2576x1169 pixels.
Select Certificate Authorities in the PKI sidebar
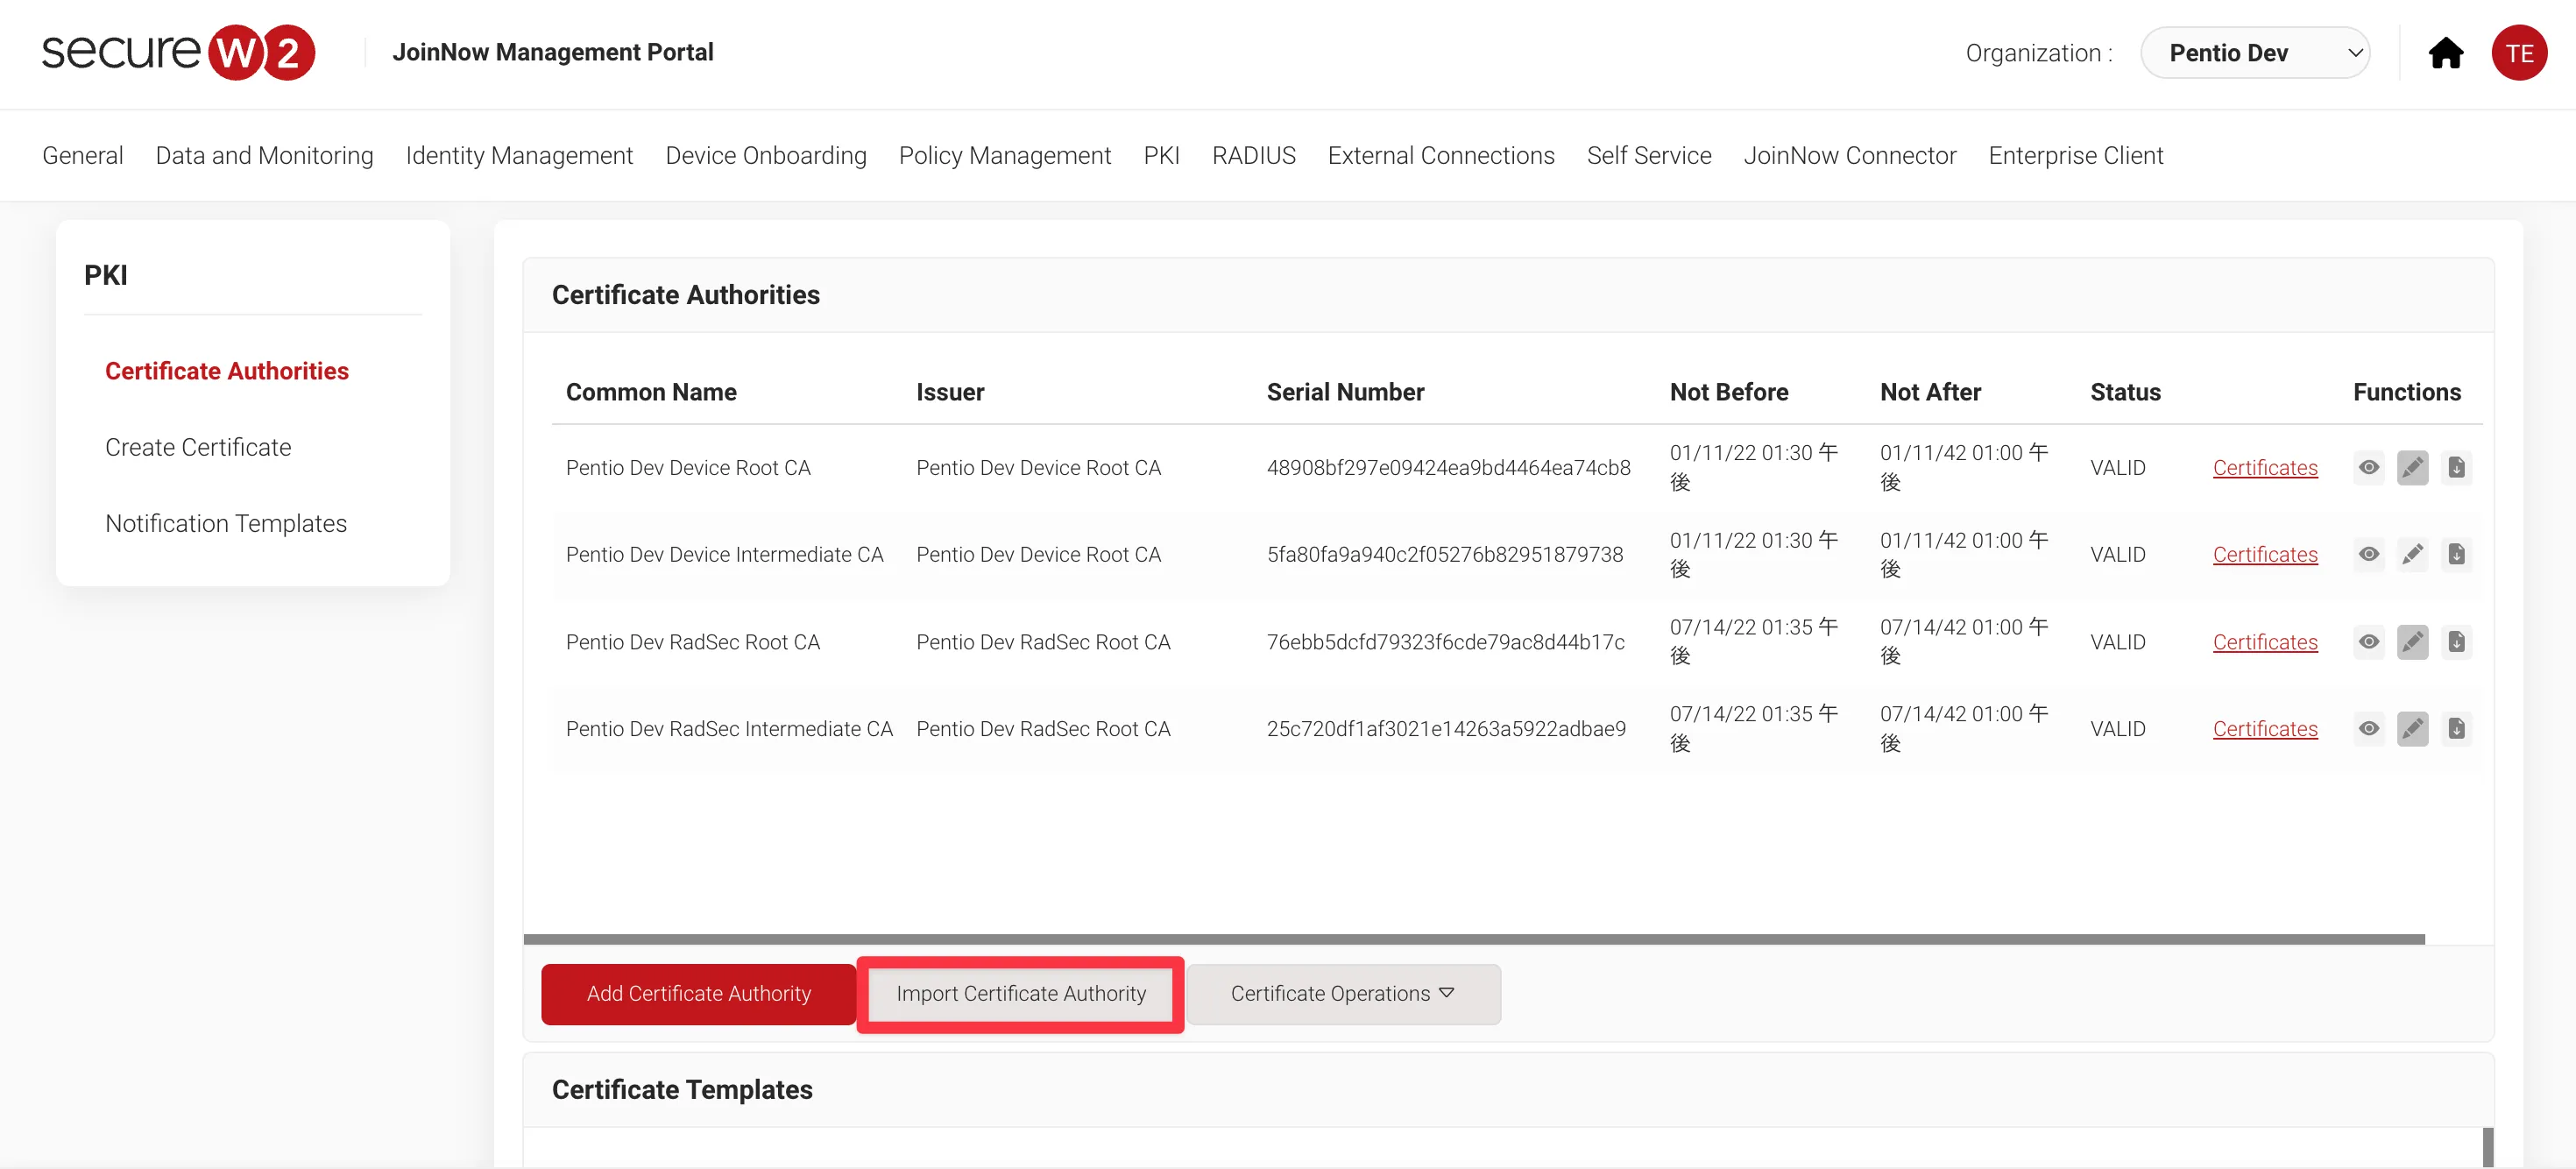[x=227, y=371]
